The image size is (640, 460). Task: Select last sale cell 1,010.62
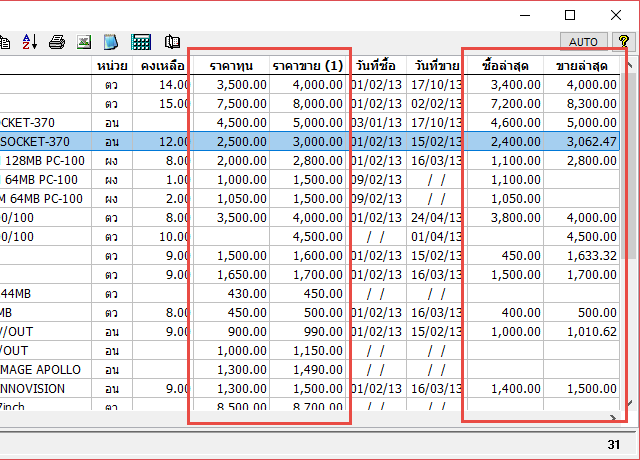pyautogui.click(x=582, y=332)
